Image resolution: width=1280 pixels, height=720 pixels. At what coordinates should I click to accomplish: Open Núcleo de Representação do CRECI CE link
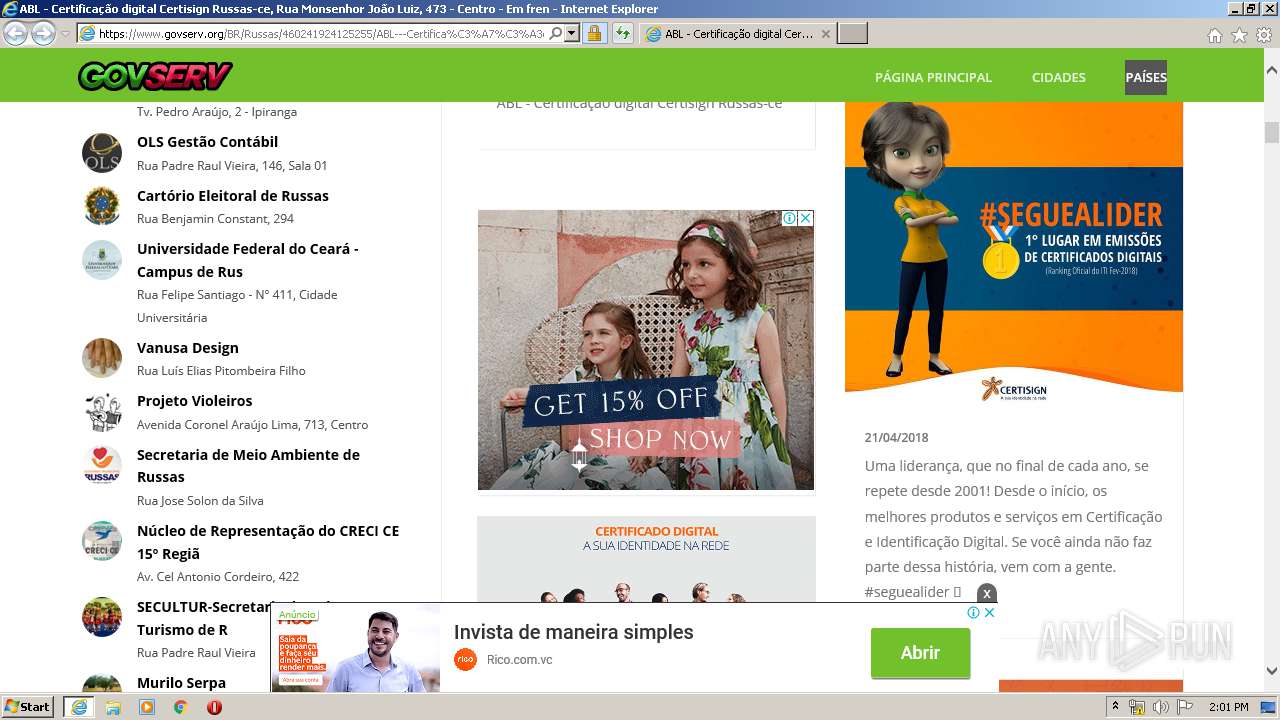tap(268, 542)
